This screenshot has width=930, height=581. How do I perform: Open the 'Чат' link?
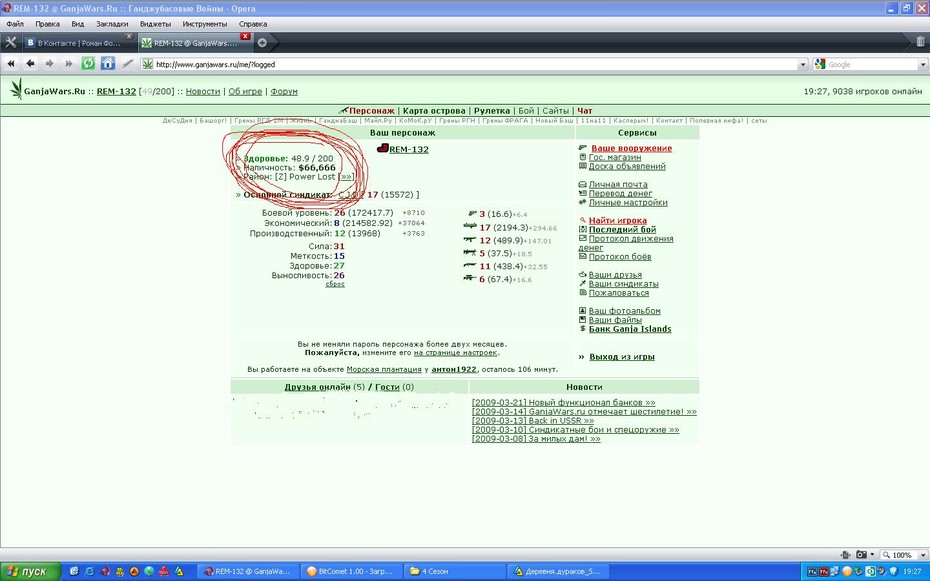(x=585, y=111)
